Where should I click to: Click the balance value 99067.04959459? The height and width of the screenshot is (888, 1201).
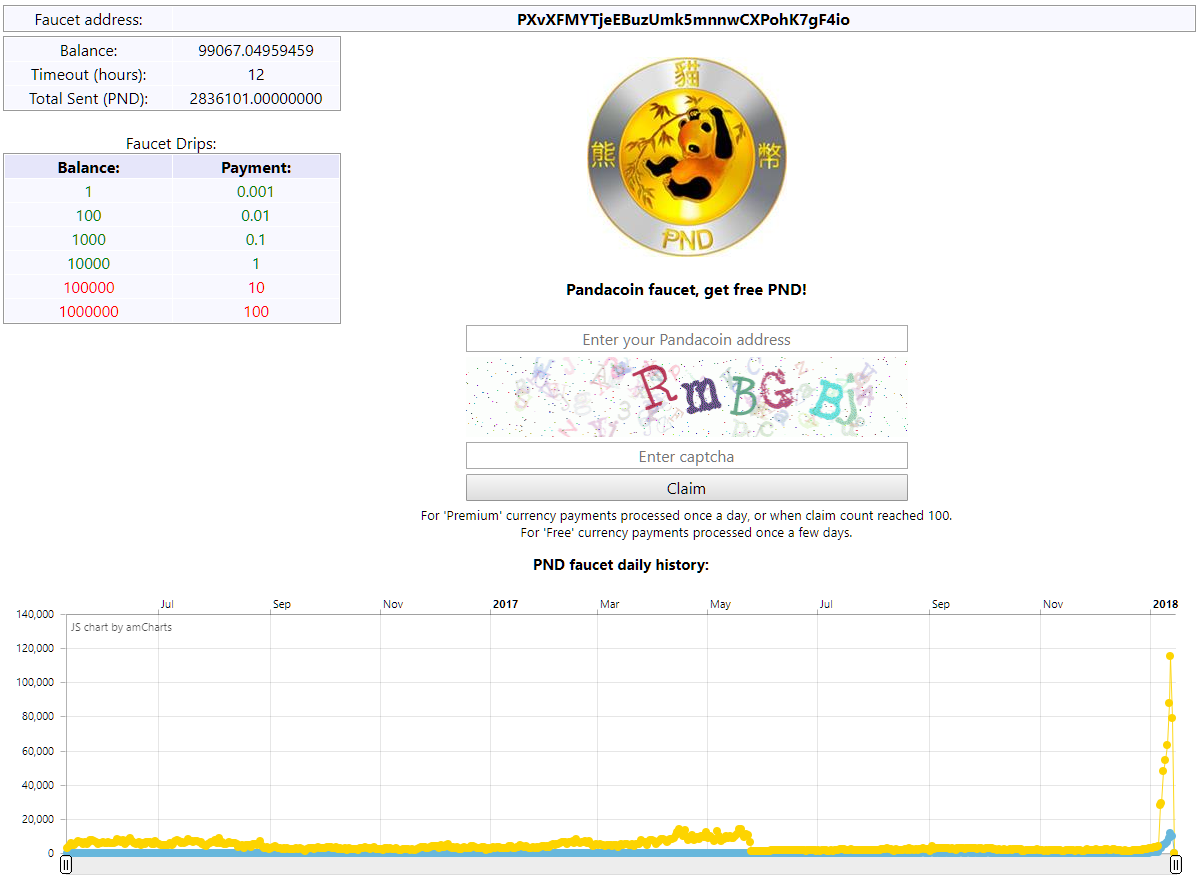(x=256, y=50)
